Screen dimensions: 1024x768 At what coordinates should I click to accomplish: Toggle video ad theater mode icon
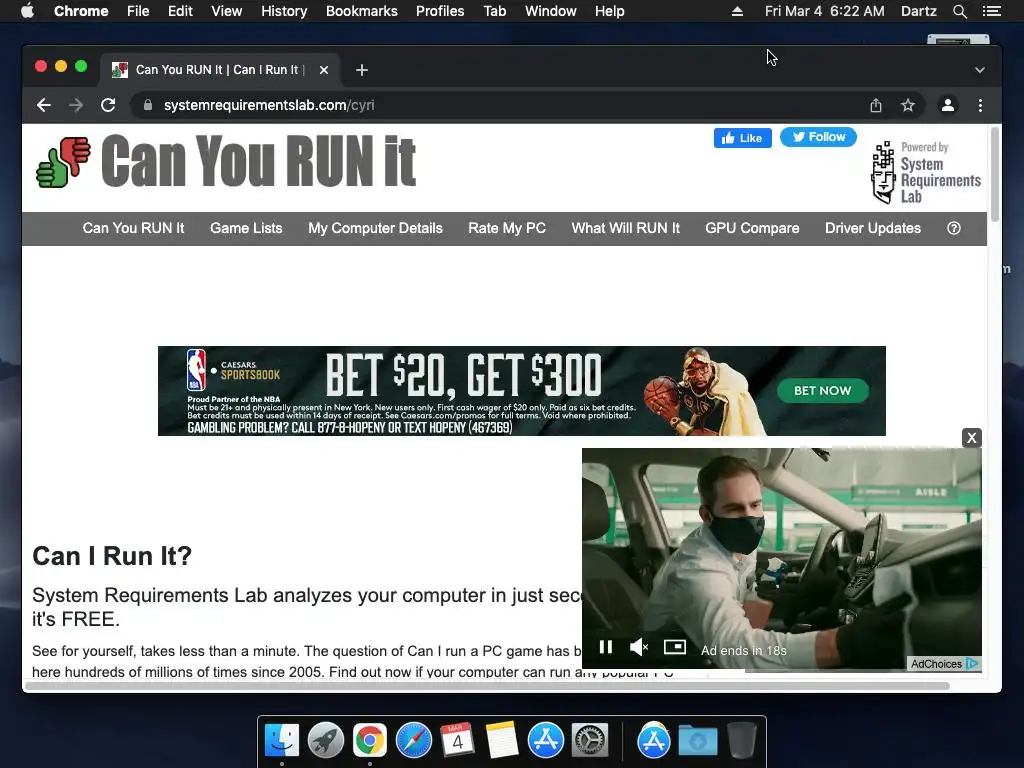point(675,647)
